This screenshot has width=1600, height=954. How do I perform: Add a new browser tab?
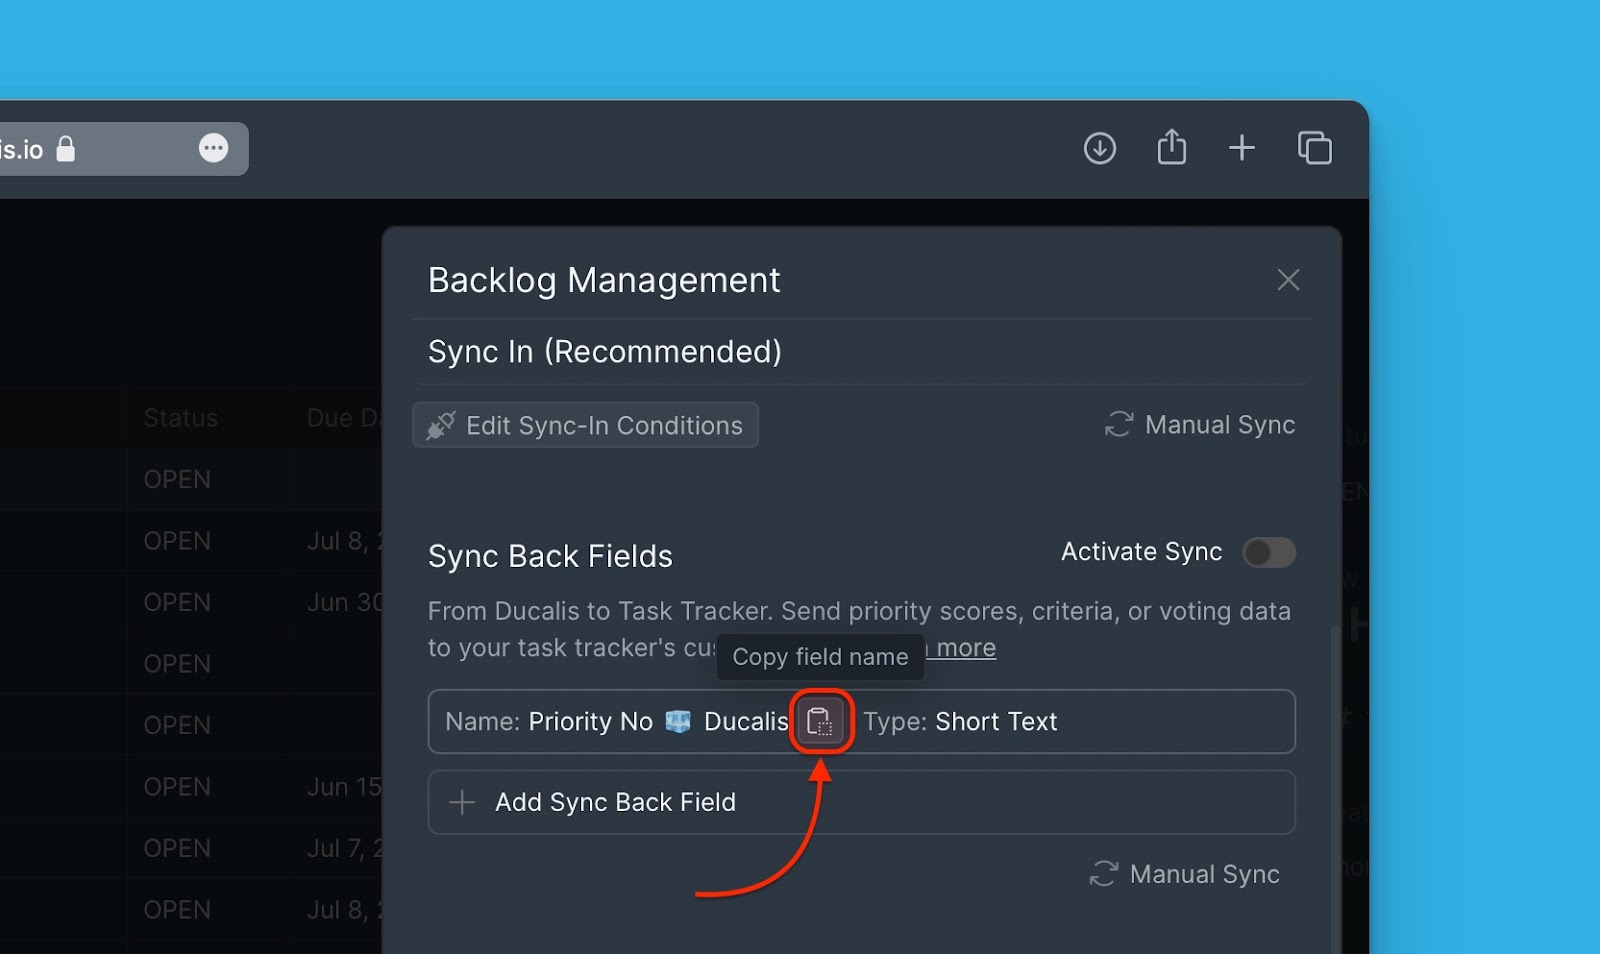1242,148
